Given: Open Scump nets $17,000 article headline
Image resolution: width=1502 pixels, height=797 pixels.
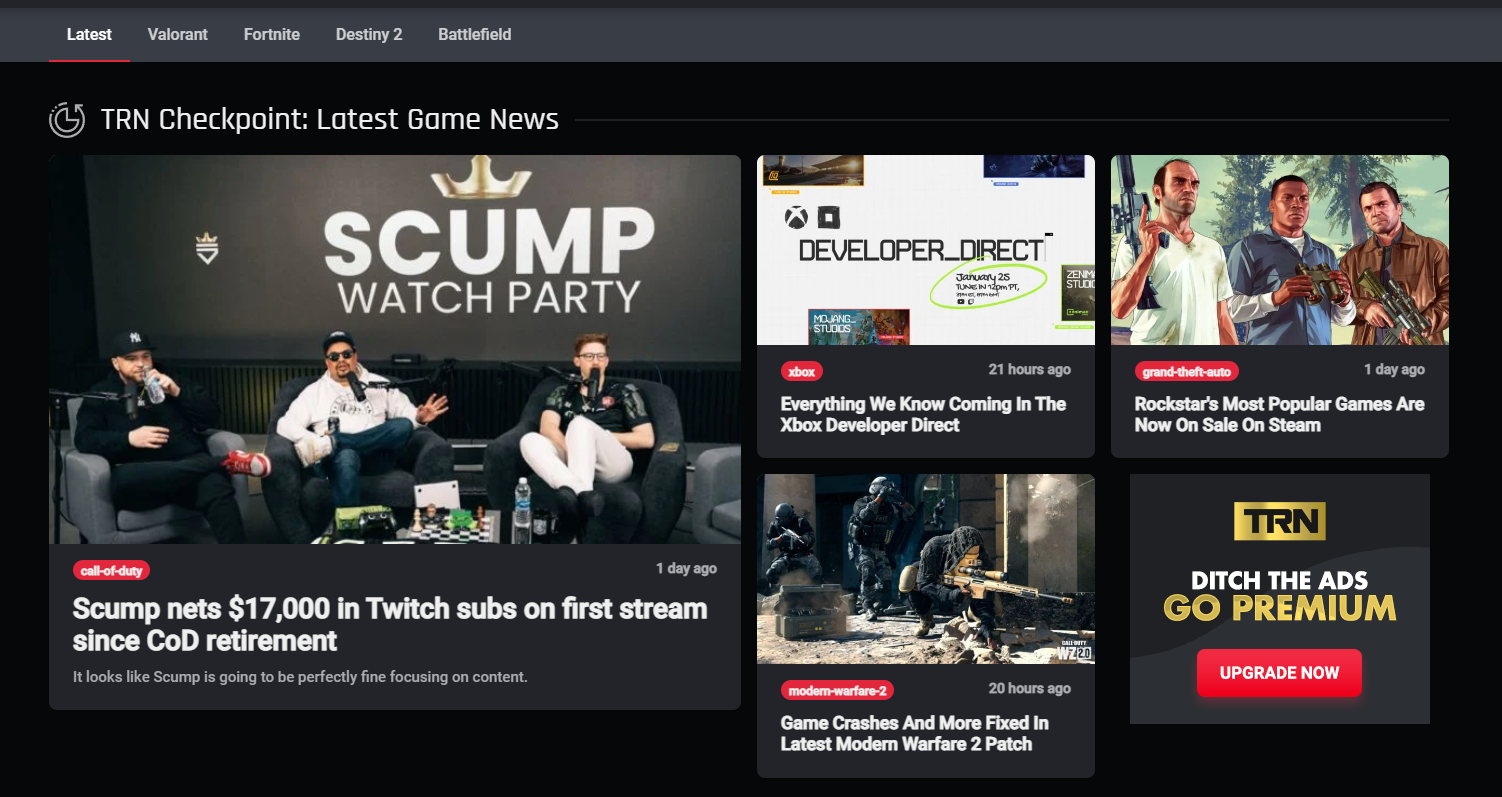Looking at the screenshot, I should [x=390, y=624].
